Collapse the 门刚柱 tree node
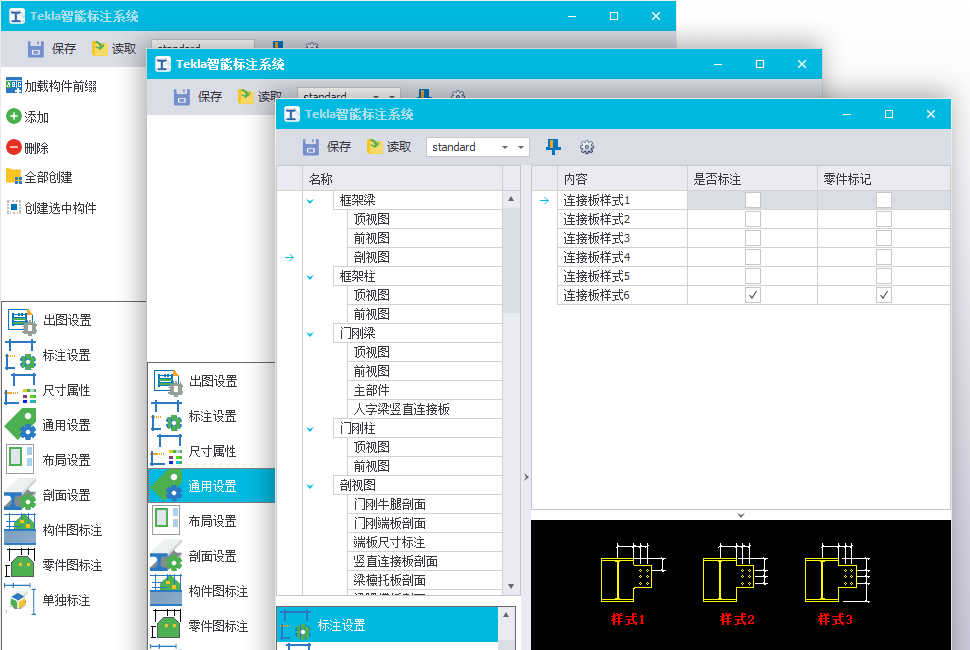The width and height of the screenshot is (970, 650). tap(310, 429)
